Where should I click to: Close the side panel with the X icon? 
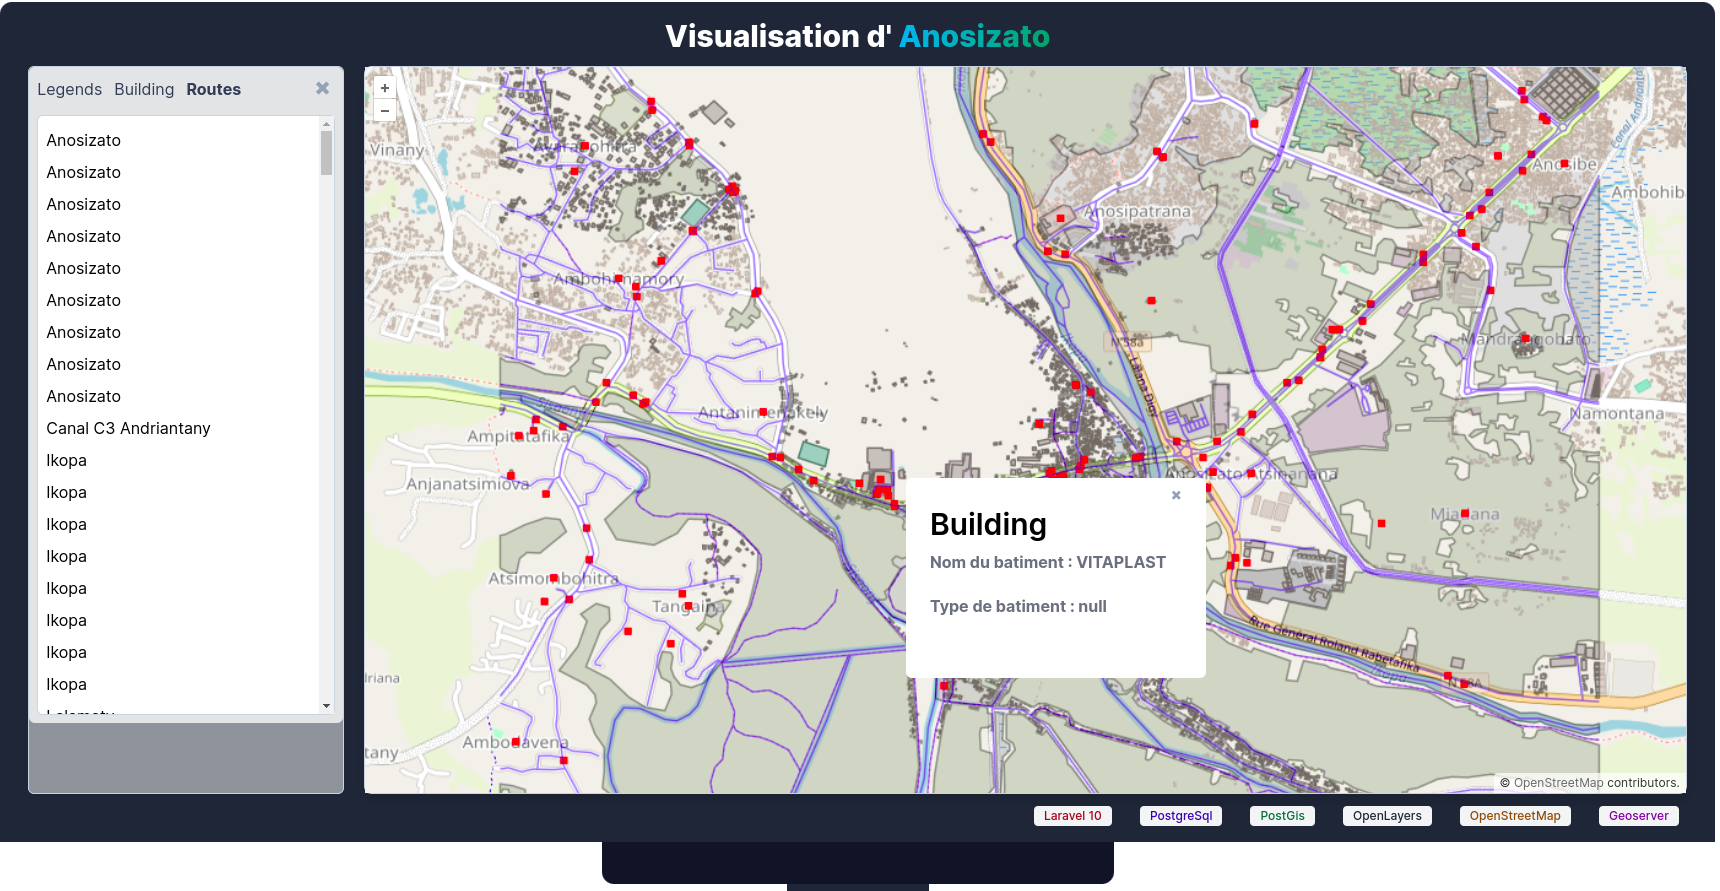322,88
